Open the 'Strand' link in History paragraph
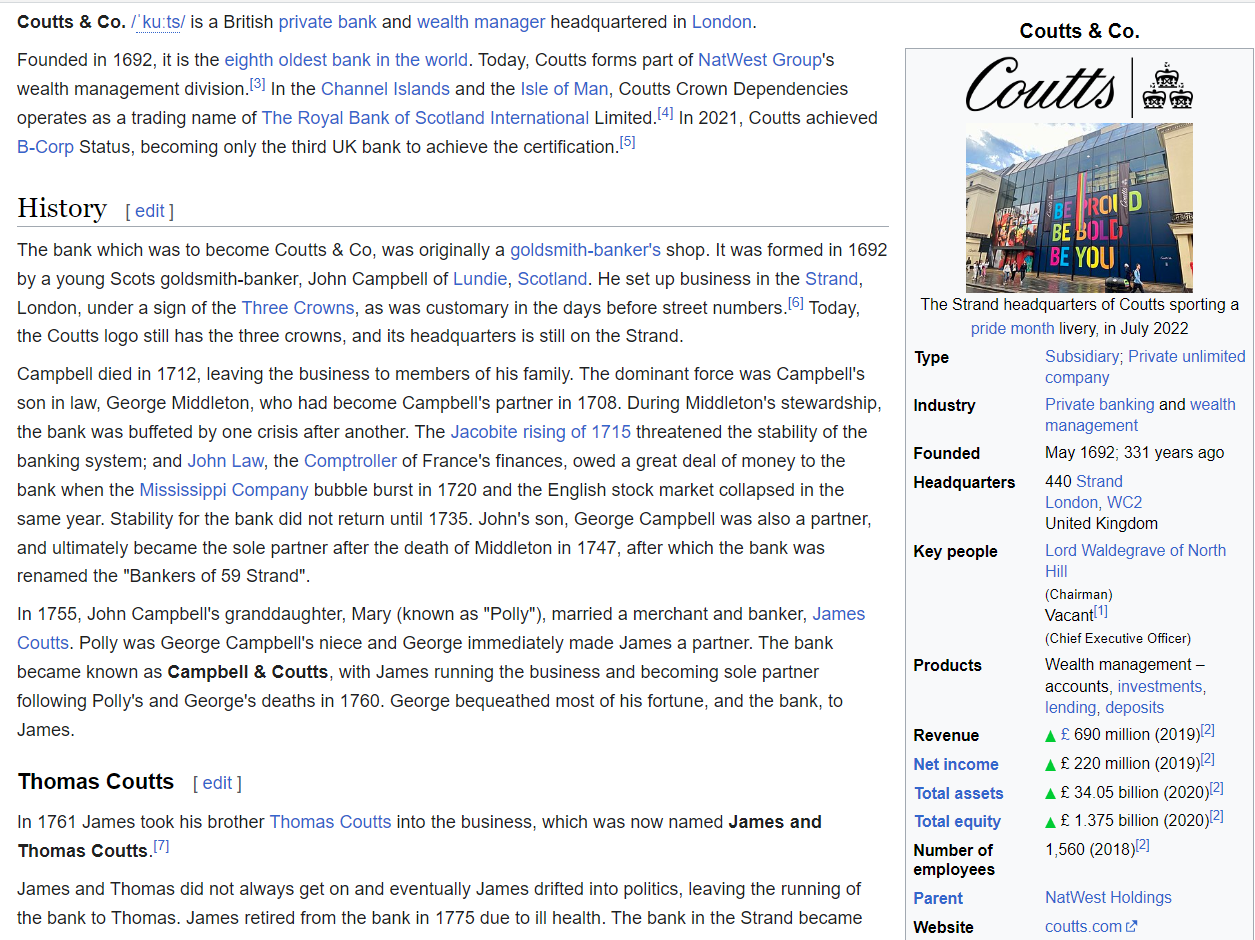The height and width of the screenshot is (940, 1255). click(x=831, y=279)
